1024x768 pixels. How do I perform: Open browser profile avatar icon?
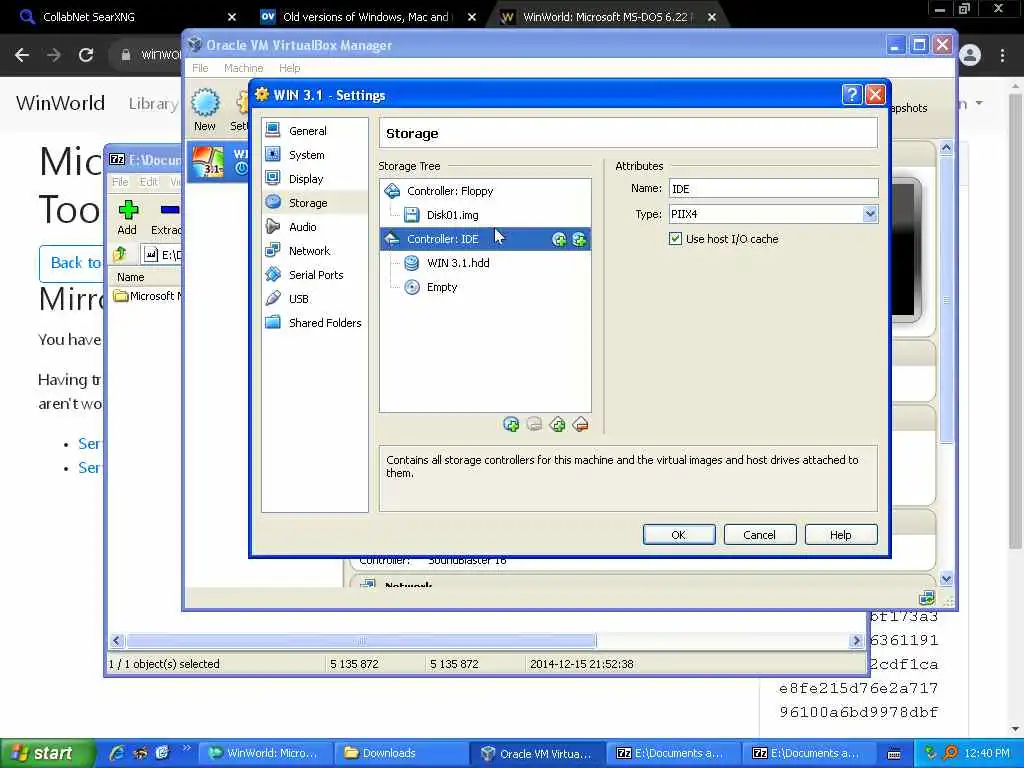(970, 55)
